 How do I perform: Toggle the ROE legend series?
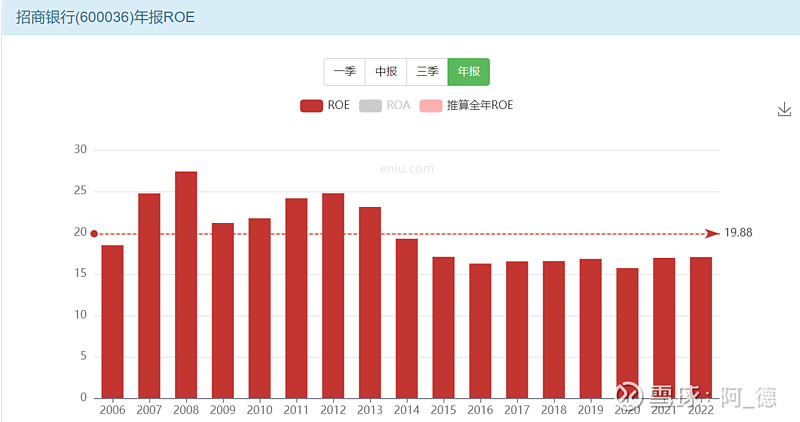pos(325,105)
